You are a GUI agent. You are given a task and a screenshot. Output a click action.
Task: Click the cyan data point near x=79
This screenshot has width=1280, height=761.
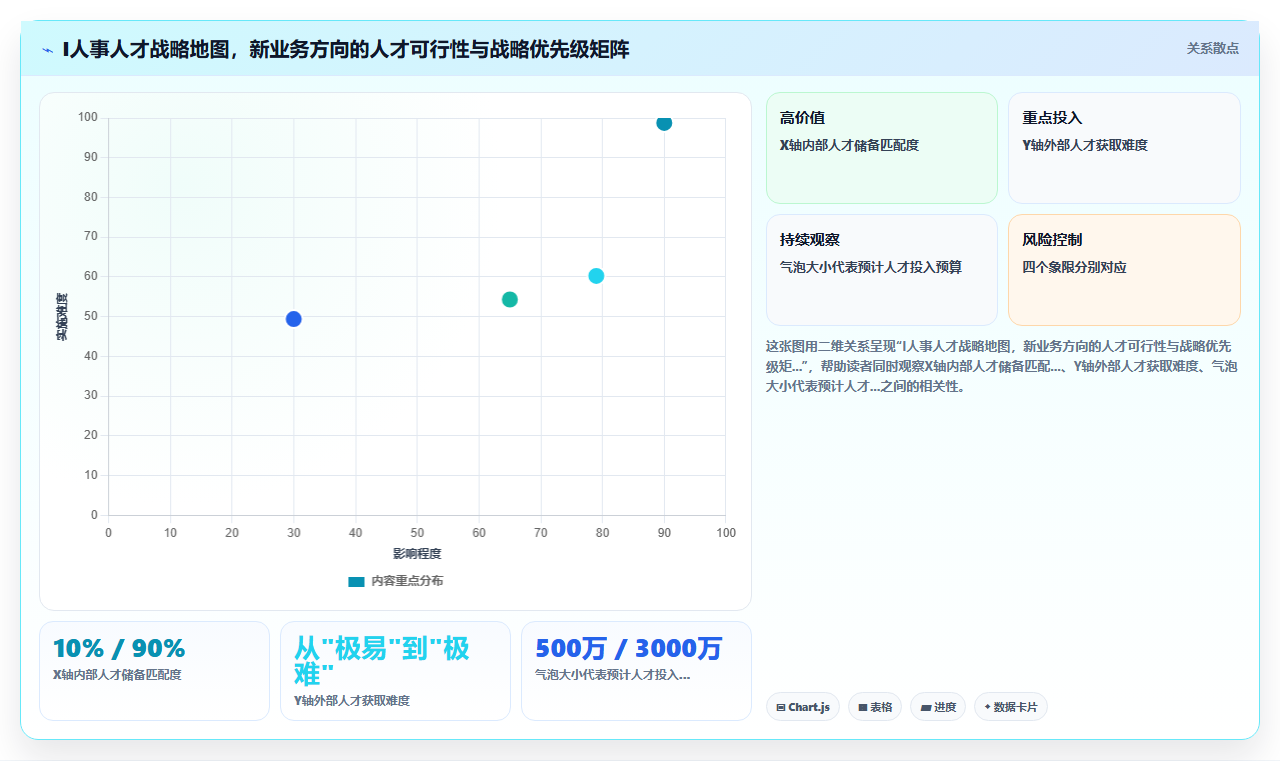click(x=596, y=276)
